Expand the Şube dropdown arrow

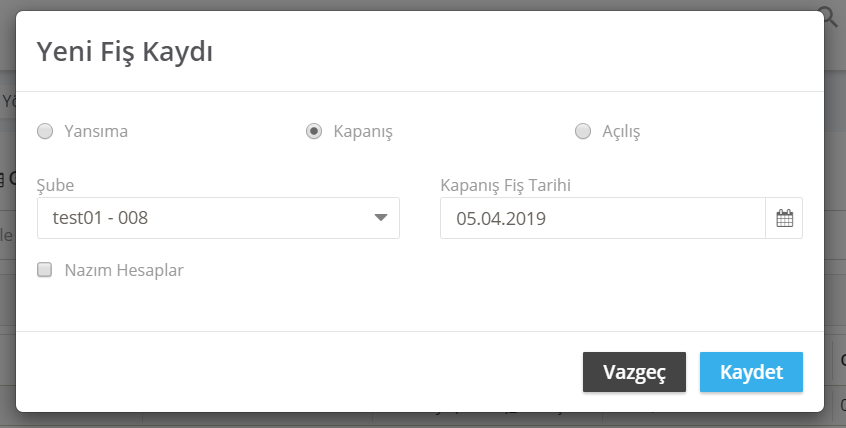point(381,218)
